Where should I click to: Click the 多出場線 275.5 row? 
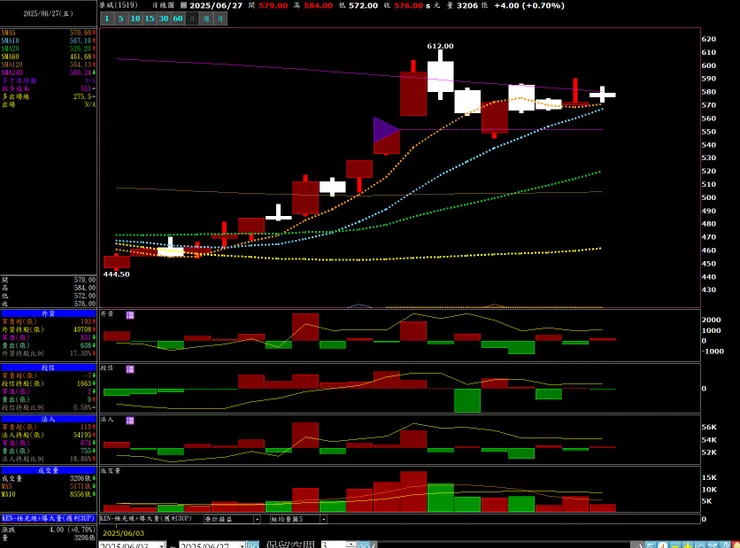[x=48, y=96]
